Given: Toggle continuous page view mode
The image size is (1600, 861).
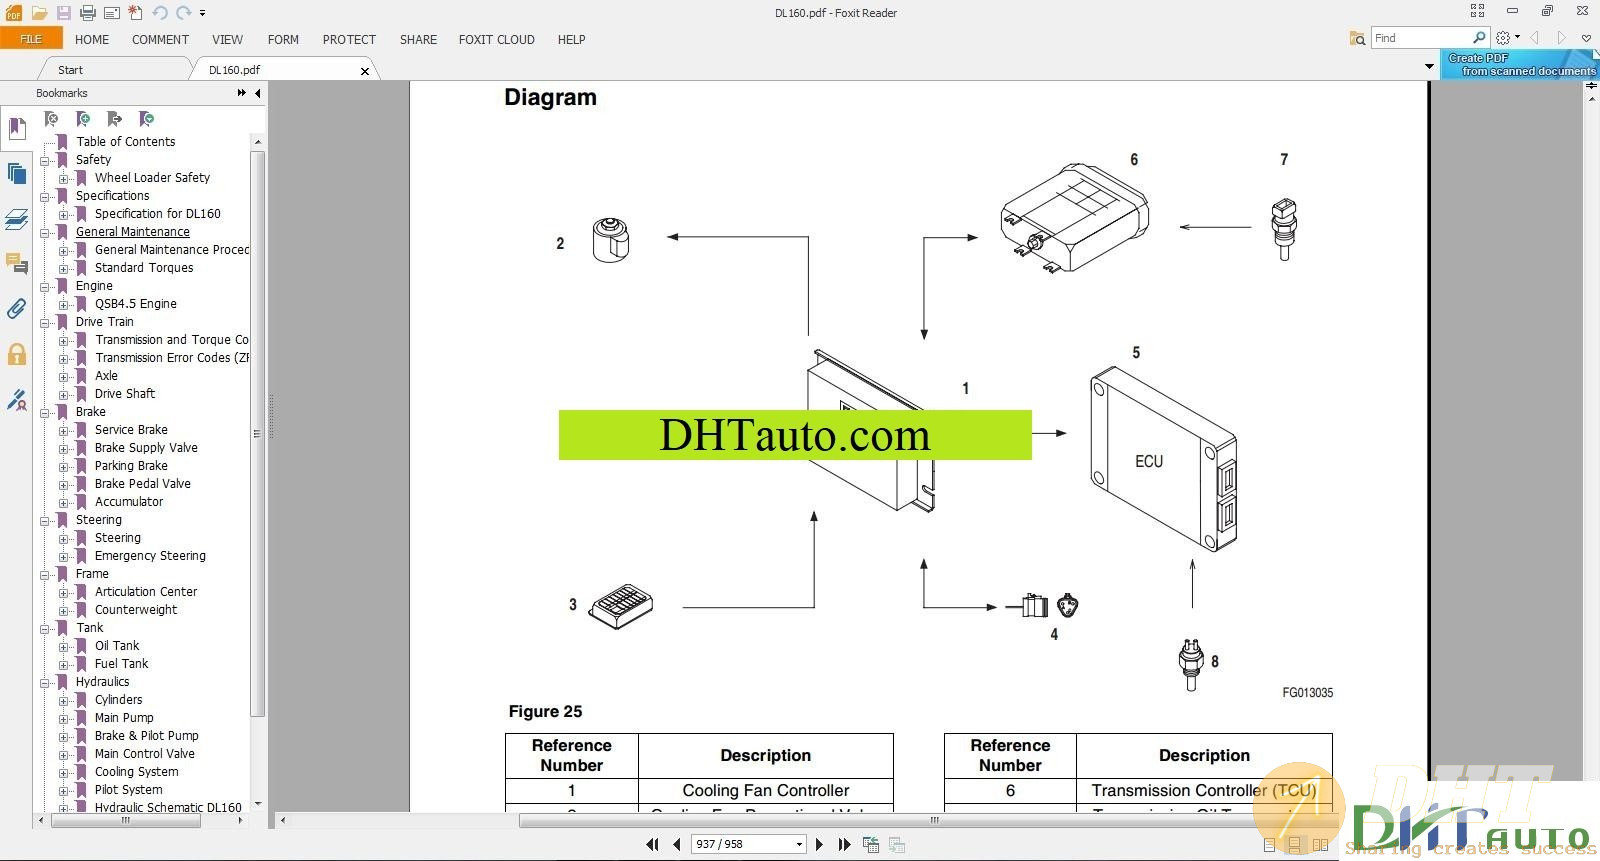Looking at the screenshot, I should (x=1294, y=845).
